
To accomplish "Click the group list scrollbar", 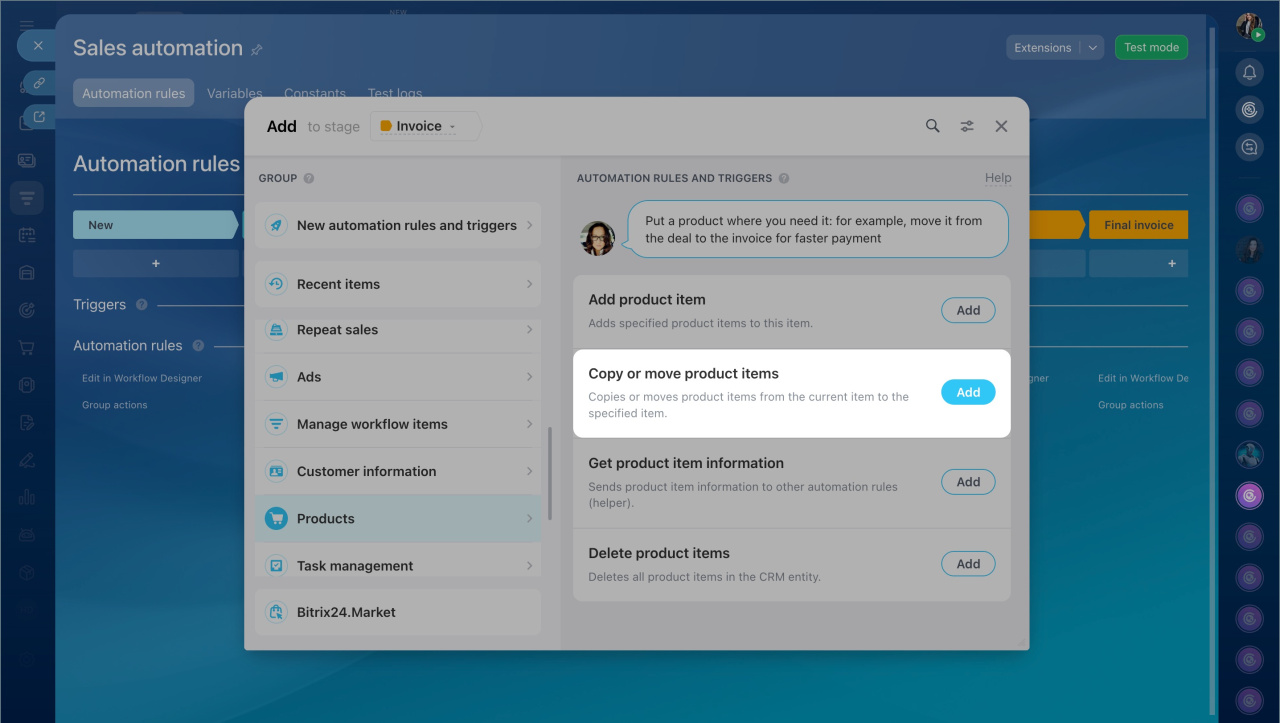I will point(549,473).
